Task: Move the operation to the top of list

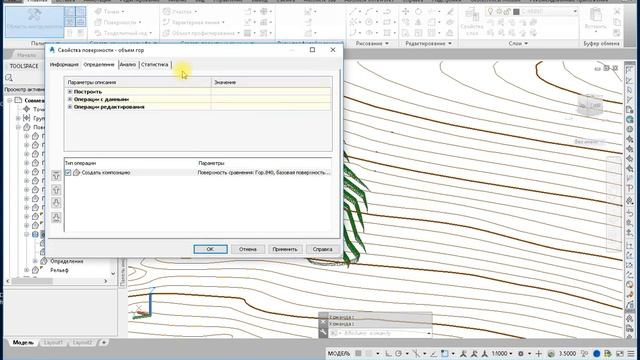Action: point(56,176)
